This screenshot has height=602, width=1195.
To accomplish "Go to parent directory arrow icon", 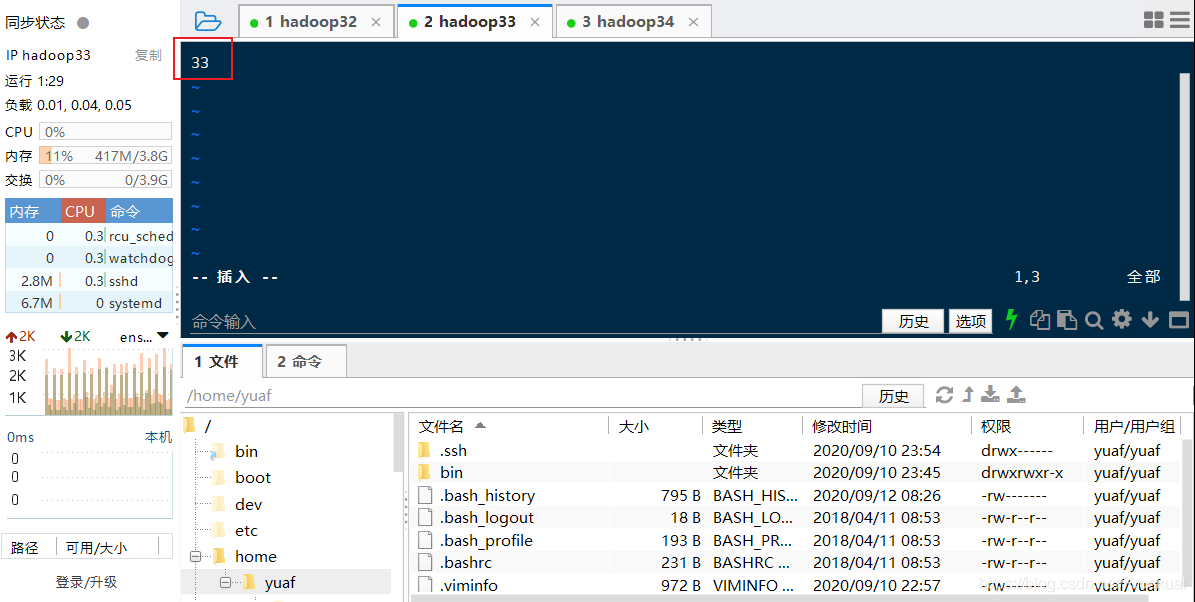I will (968, 395).
